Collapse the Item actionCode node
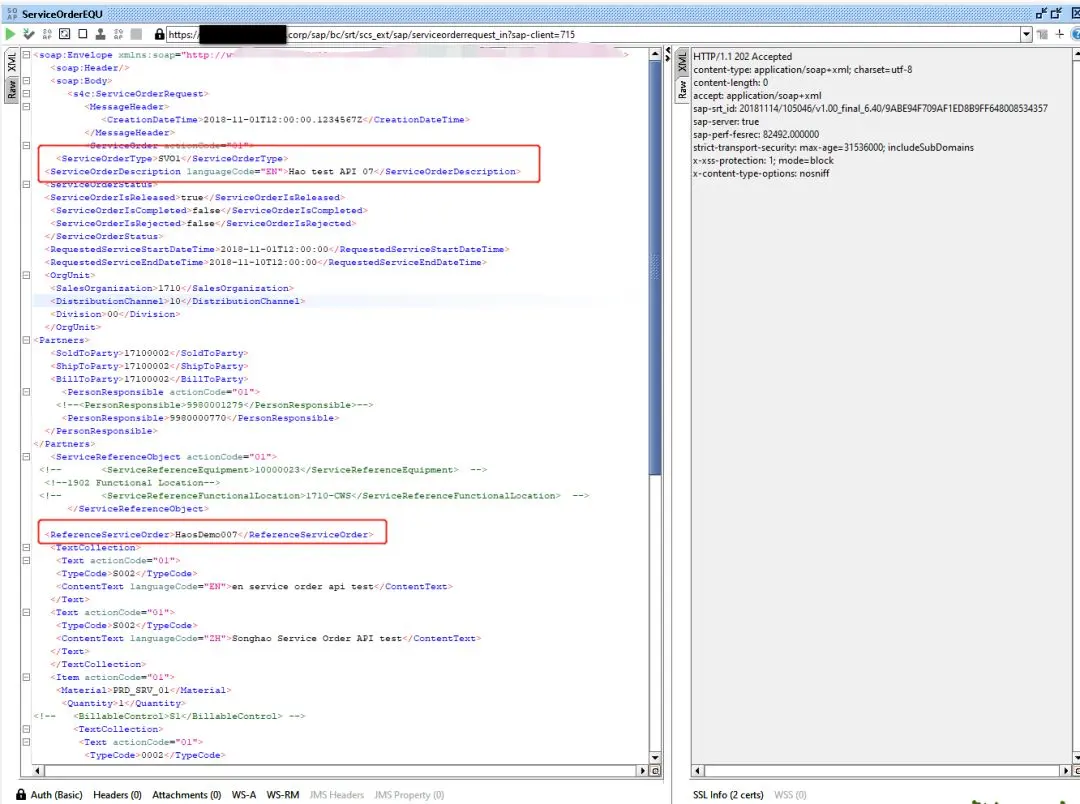 (26, 677)
